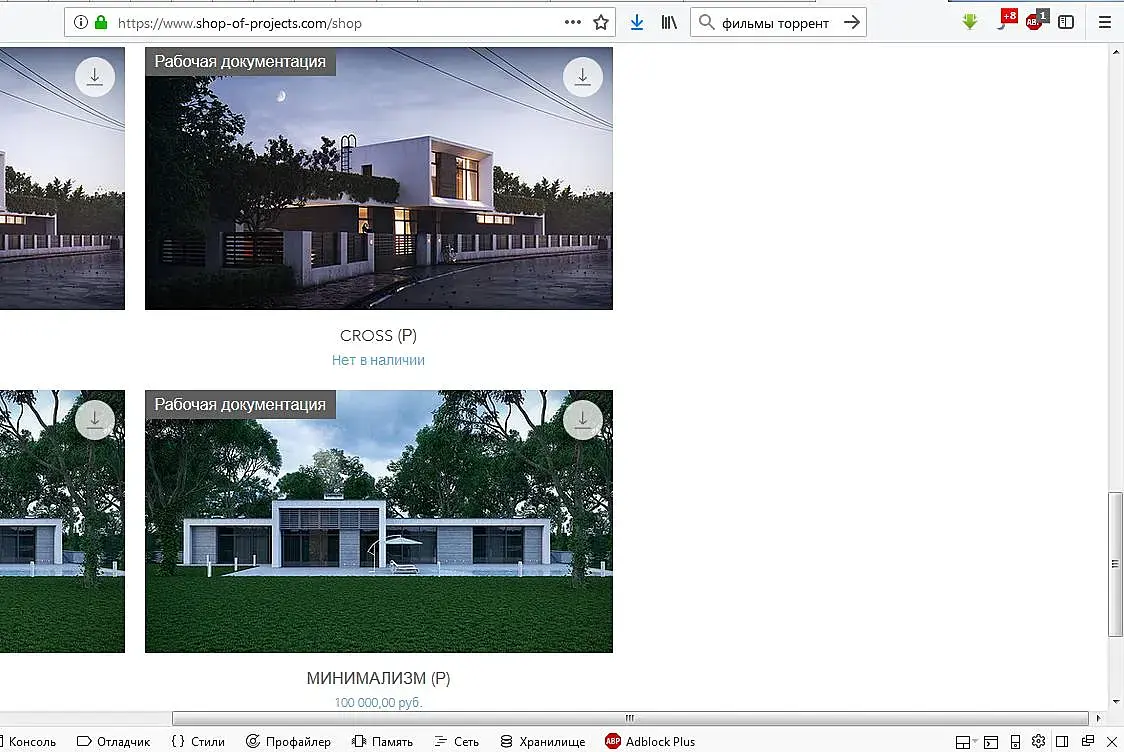Open the Adblock Plus toolbar icon

tap(1037, 19)
